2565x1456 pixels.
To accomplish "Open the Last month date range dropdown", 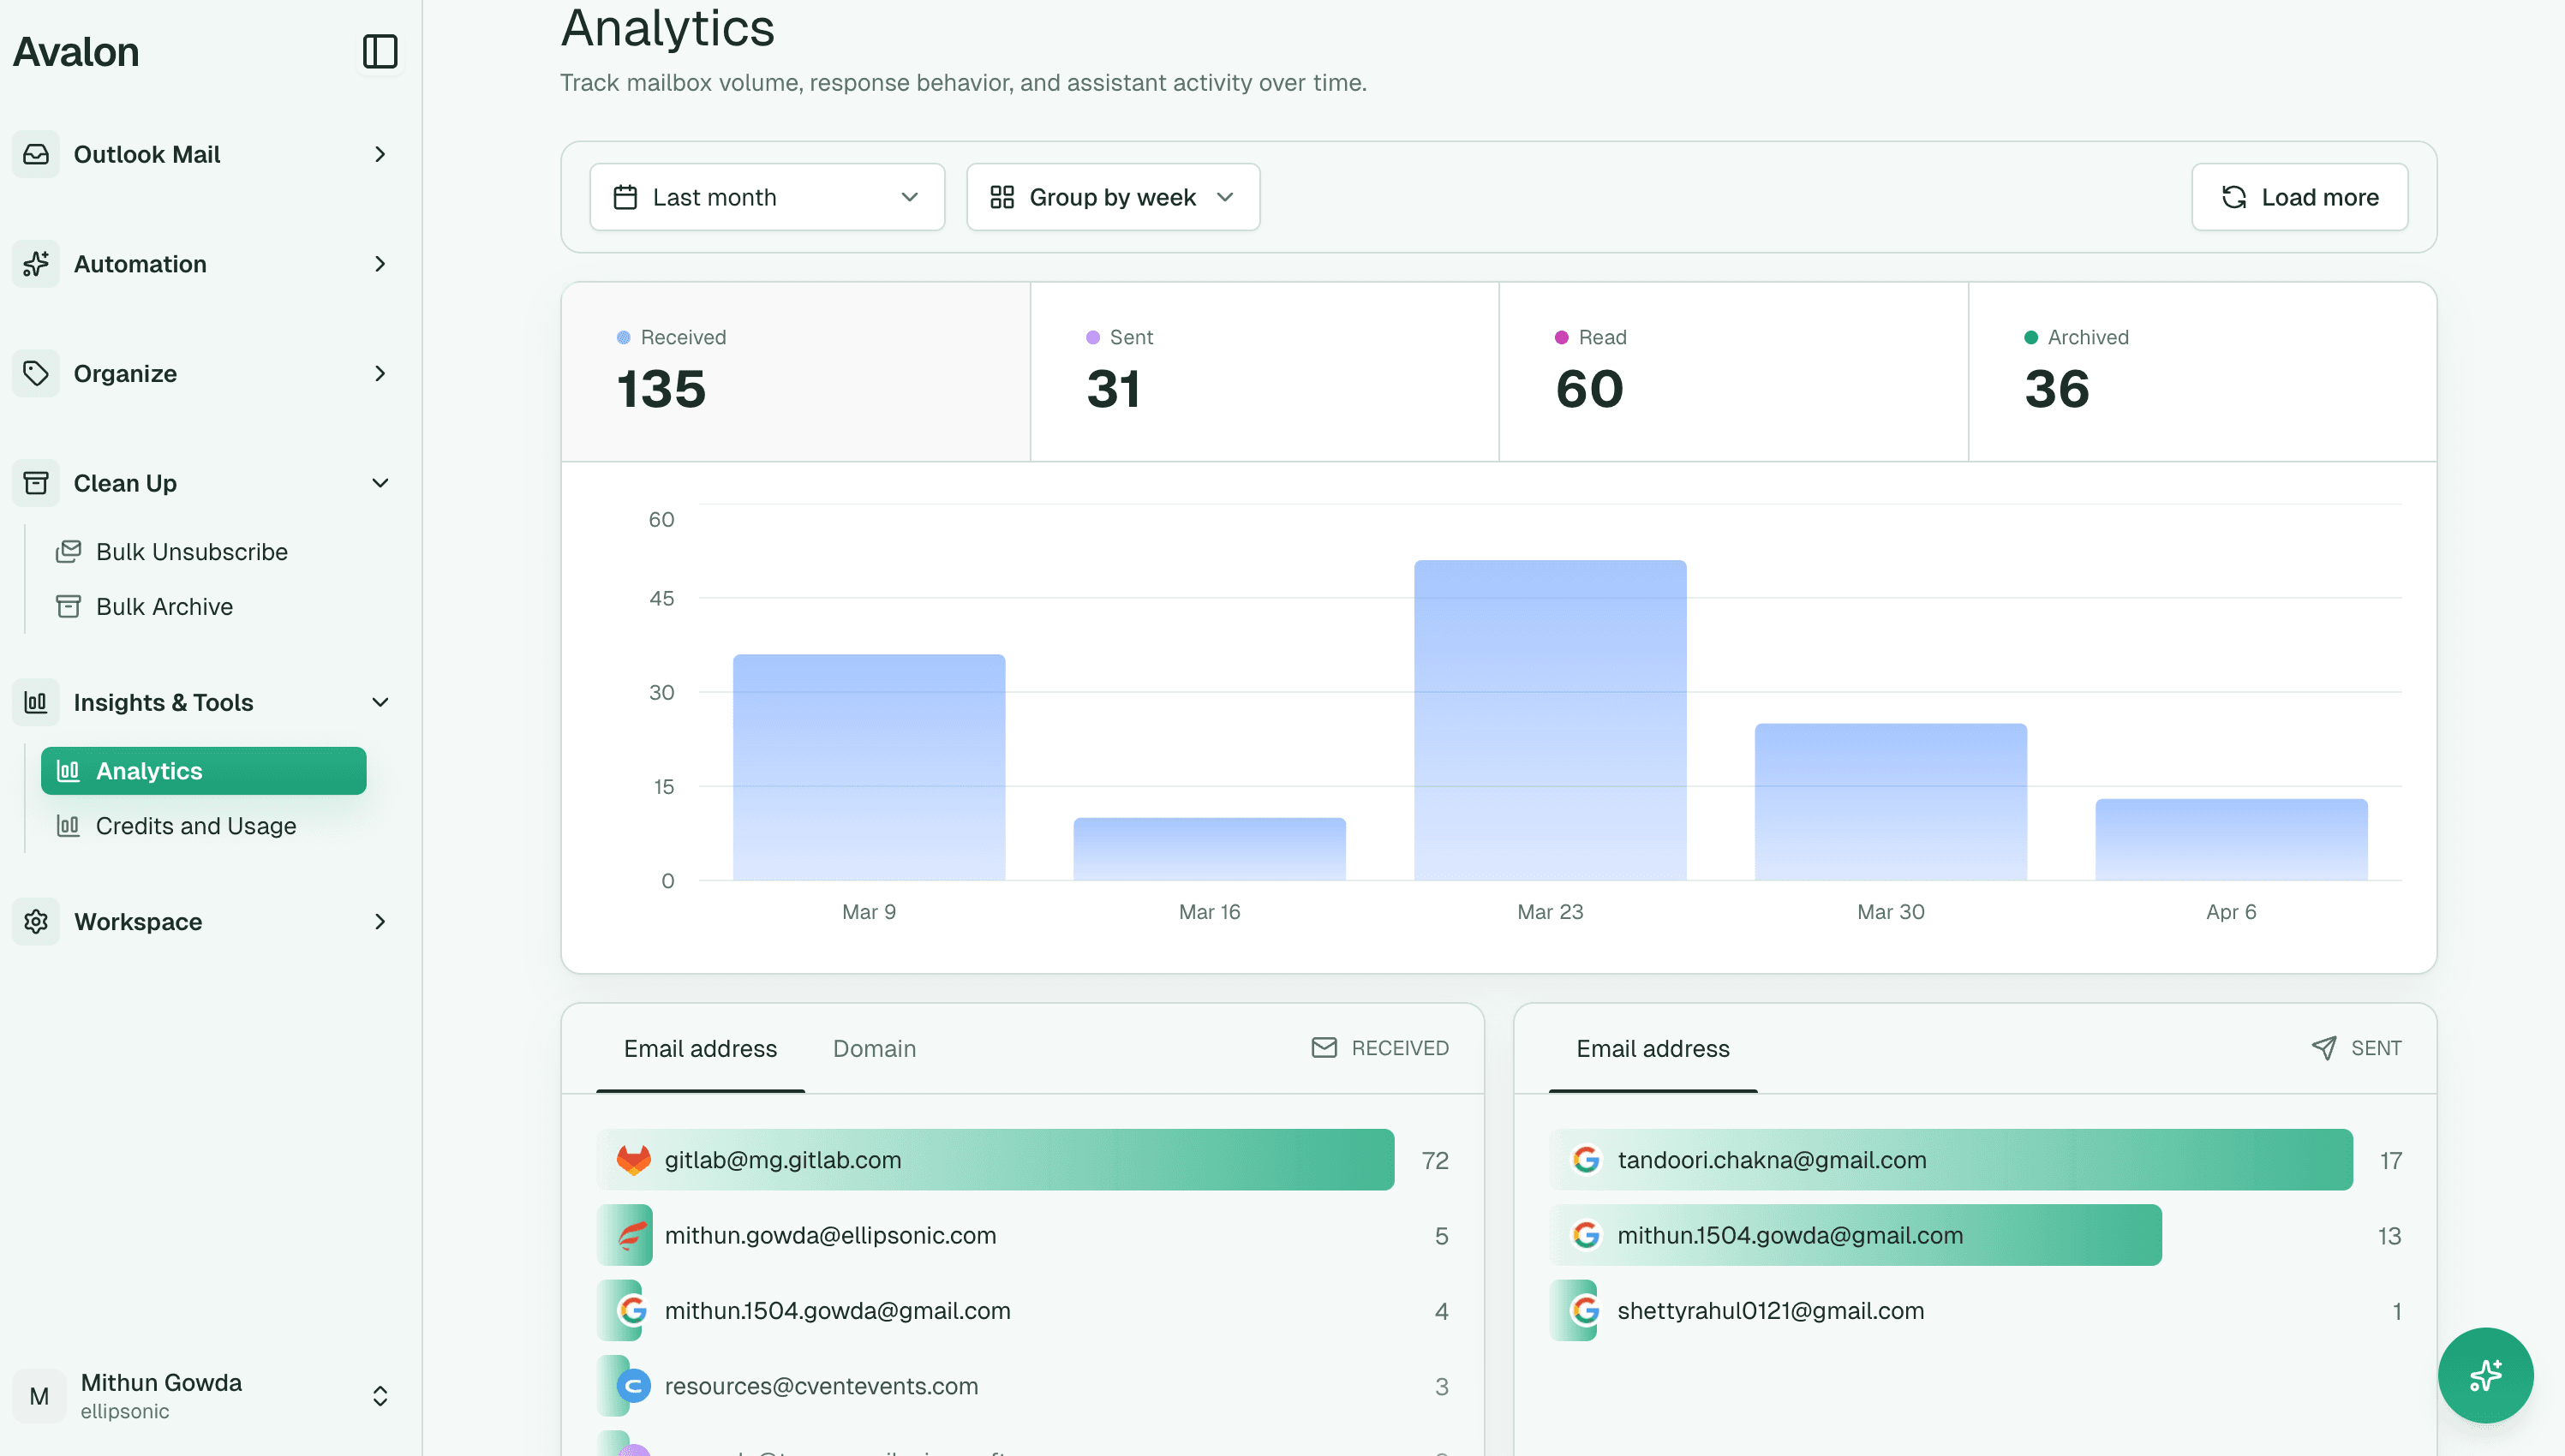I will pyautogui.click(x=767, y=196).
